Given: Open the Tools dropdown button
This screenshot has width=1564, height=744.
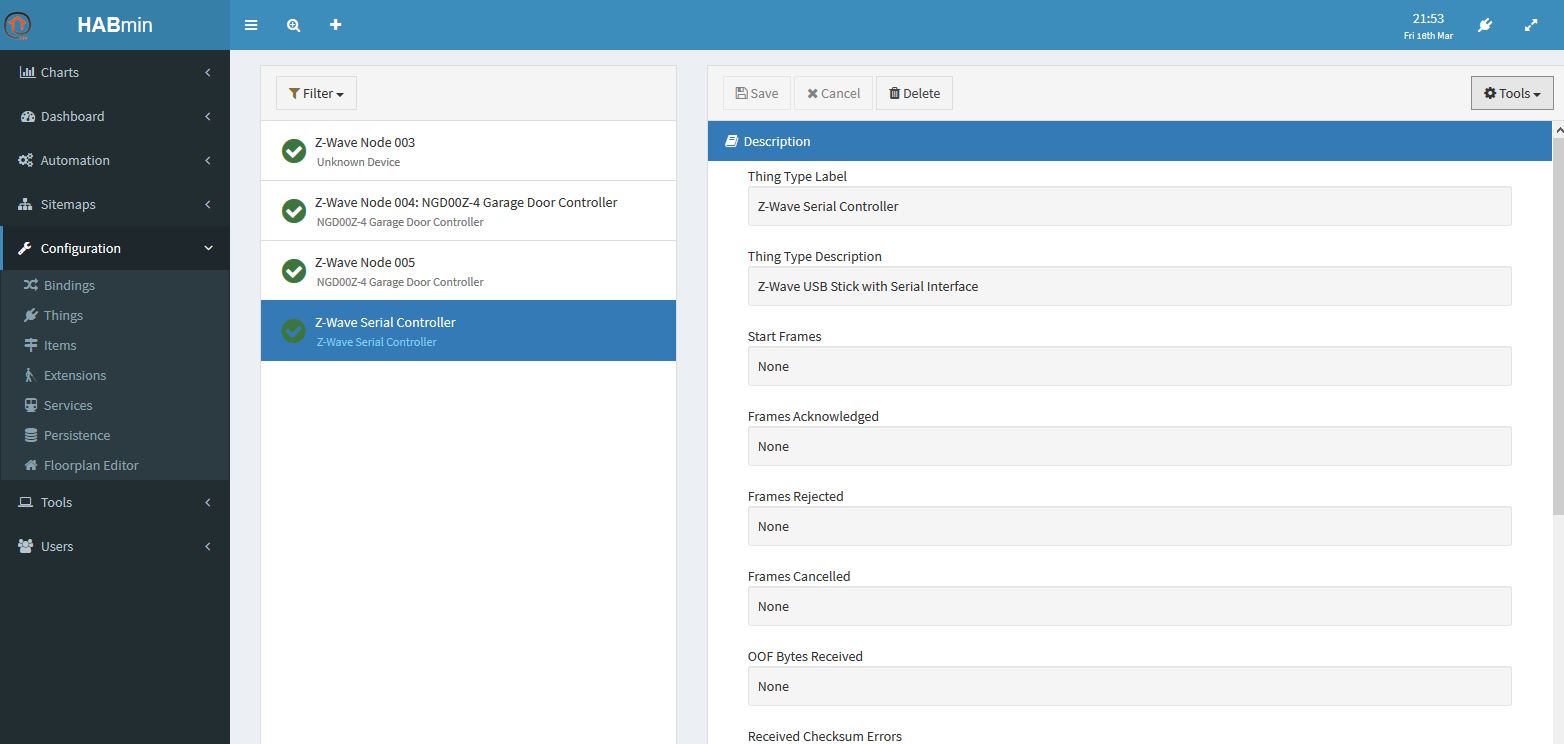Looking at the screenshot, I should tap(1511, 93).
